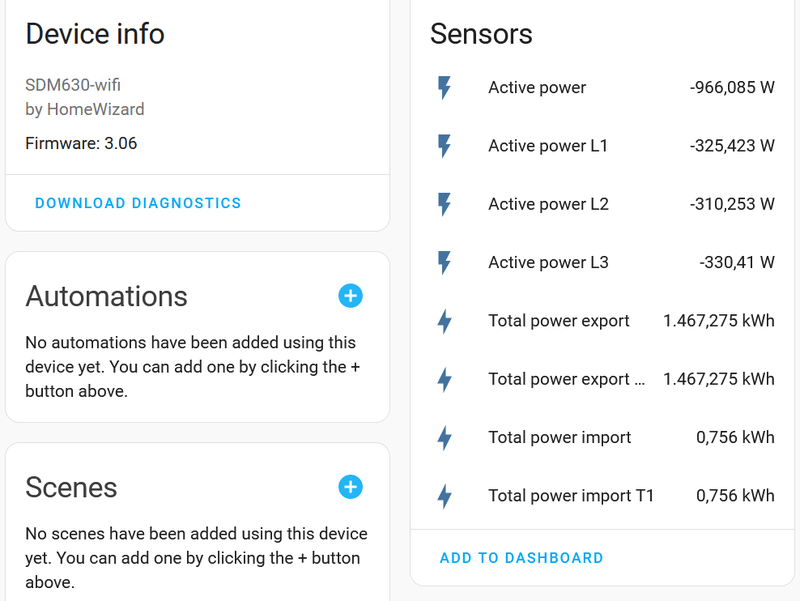This screenshot has width=800, height=601.
Task: Click the Active power L2 bolt icon
Action: pyautogui.click(x=445, y=204)
